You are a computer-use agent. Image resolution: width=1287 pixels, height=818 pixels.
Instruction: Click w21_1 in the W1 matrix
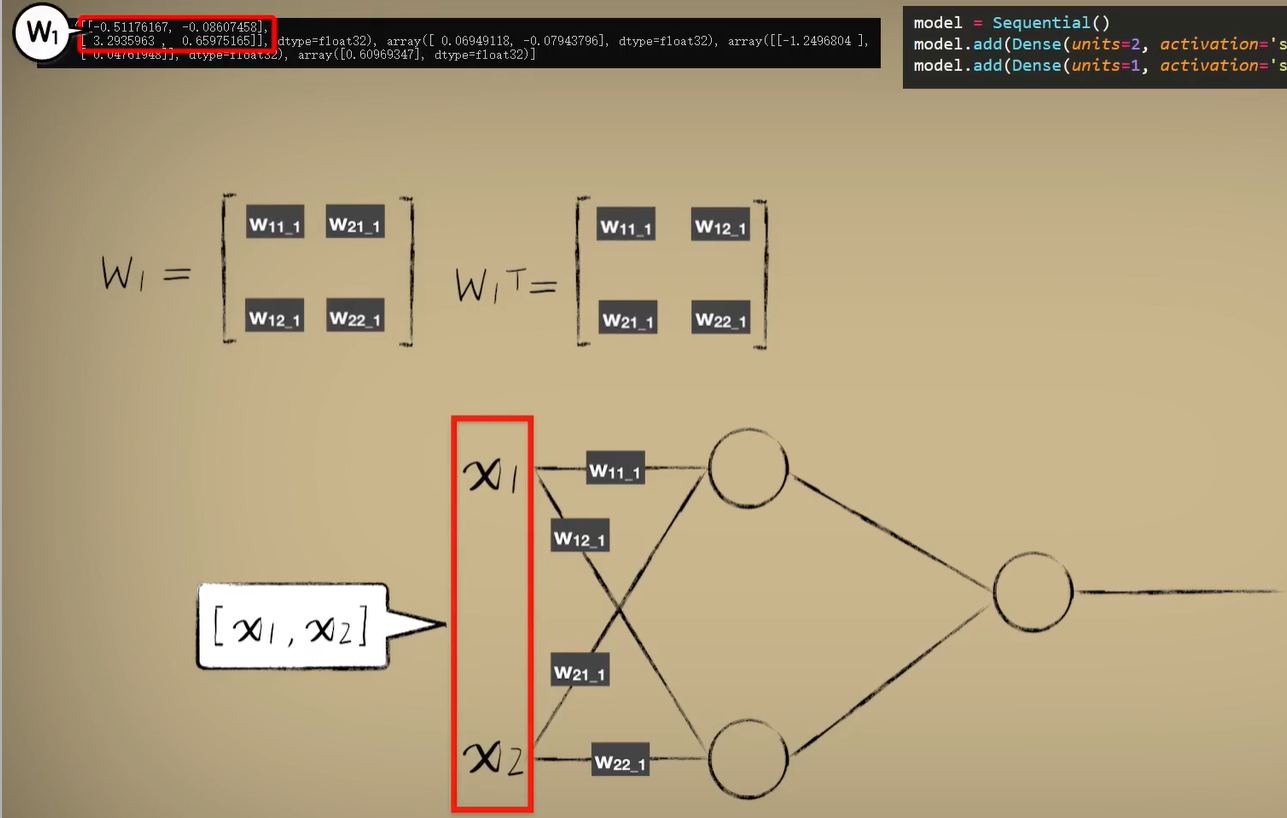[x=355, y=223]
